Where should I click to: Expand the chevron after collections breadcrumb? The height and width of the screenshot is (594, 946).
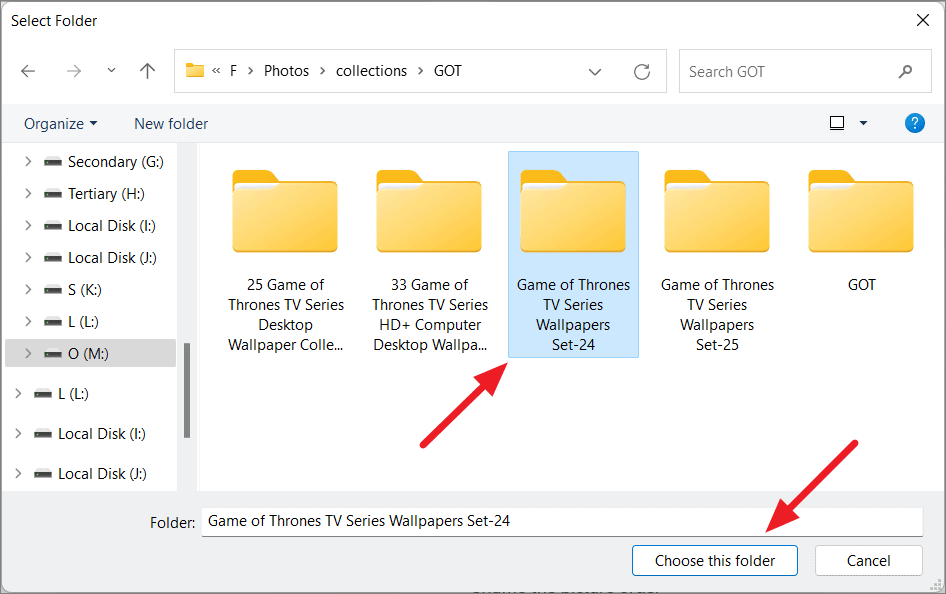(x=421, y=71)
